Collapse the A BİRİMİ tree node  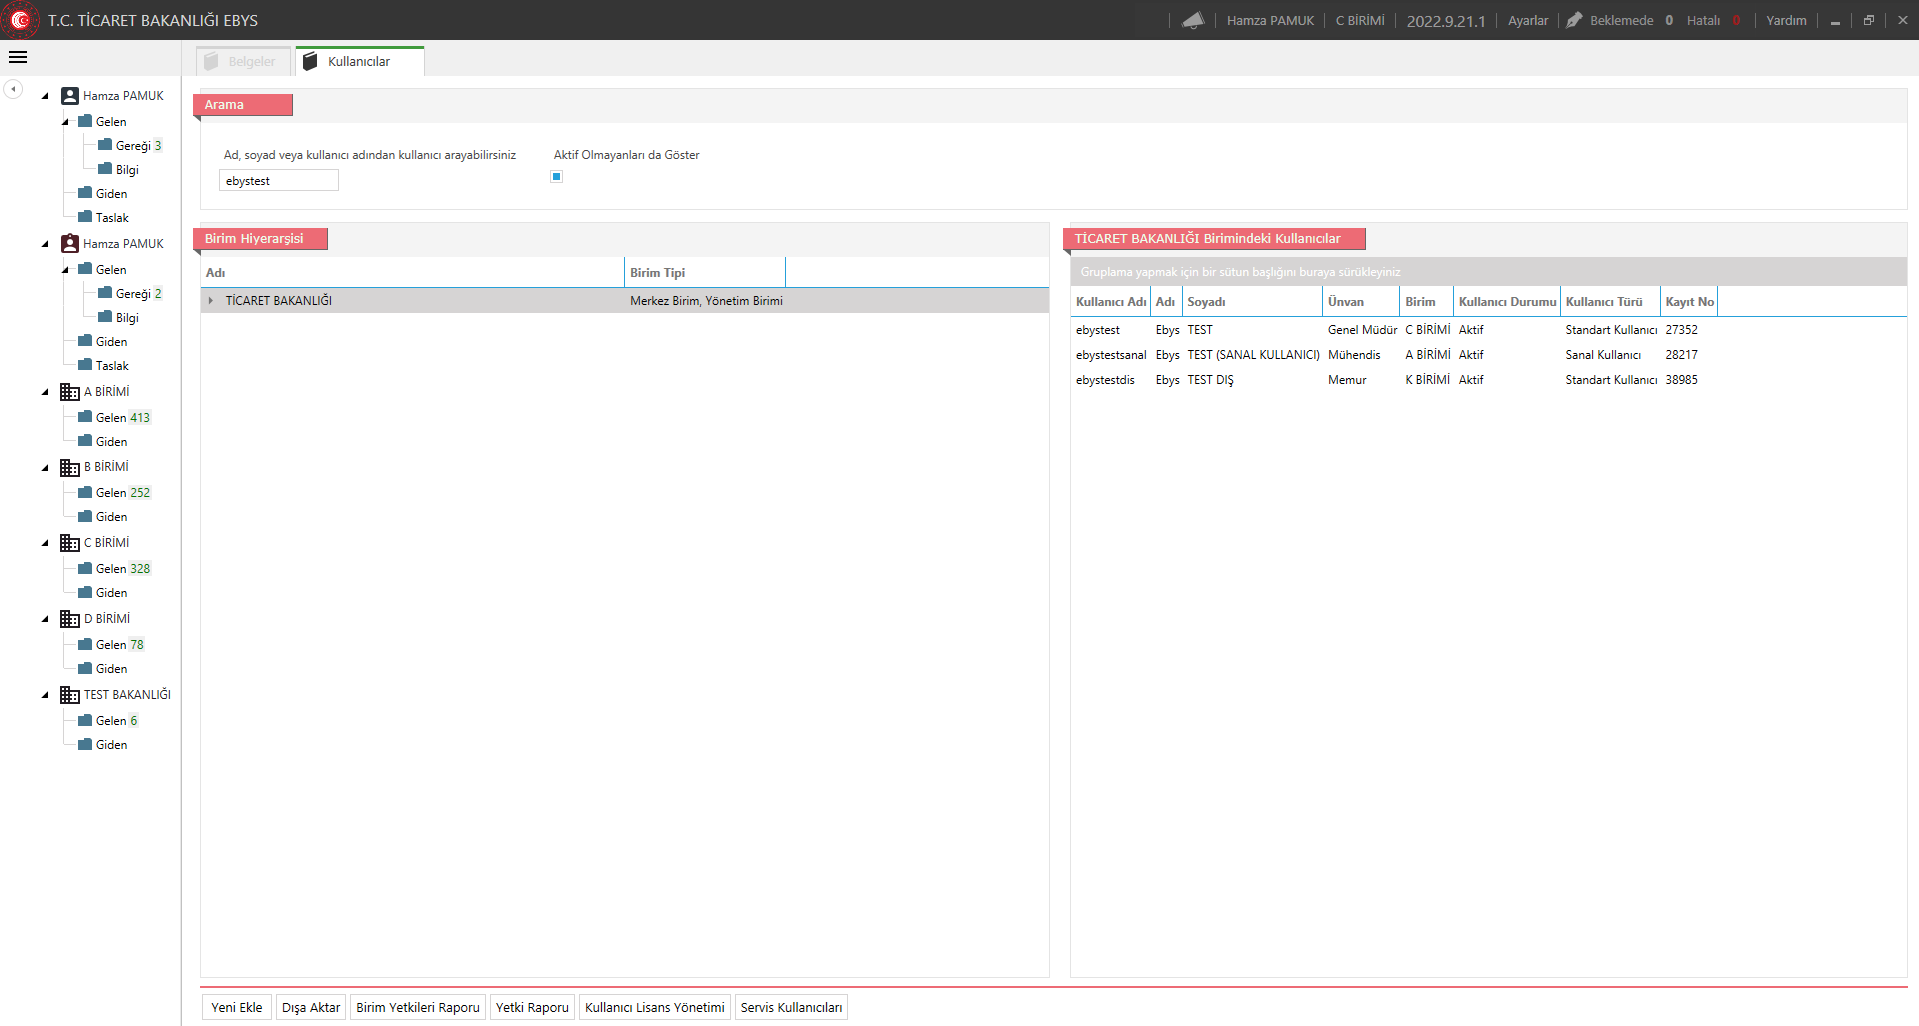(45, 392)
